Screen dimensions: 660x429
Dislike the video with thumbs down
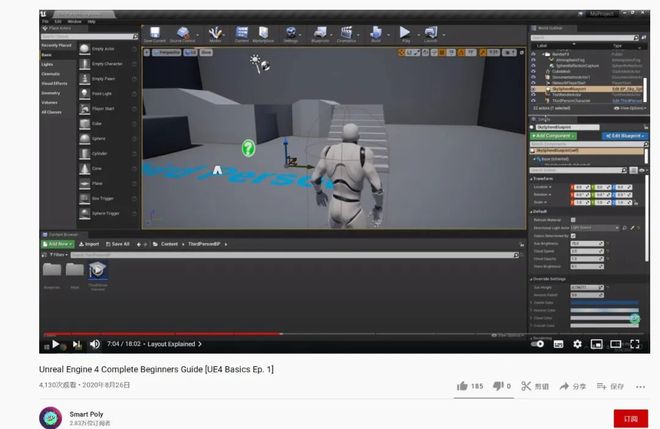tap(502, 386)
